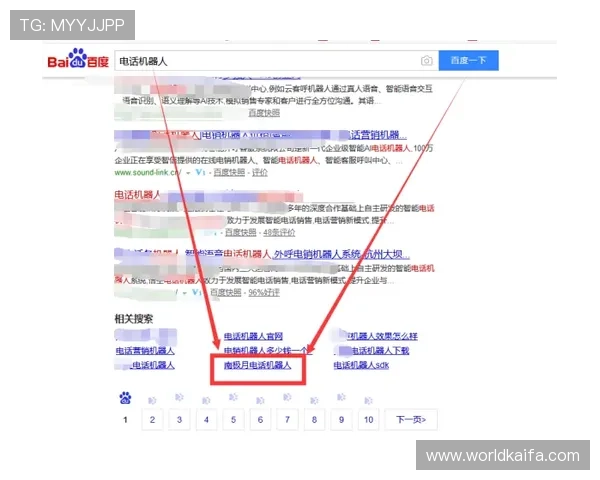Open 百度快照 beside www.sound-link.cn
Image resolution: width=600 pixels, height=480 pixels.
[x=229, y=172]
